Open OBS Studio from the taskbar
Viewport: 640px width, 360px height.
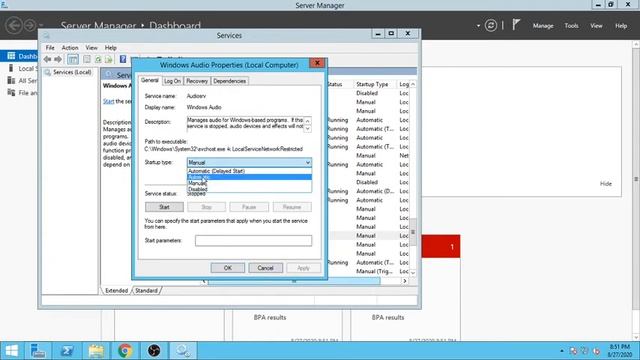[x=154, y=351]
